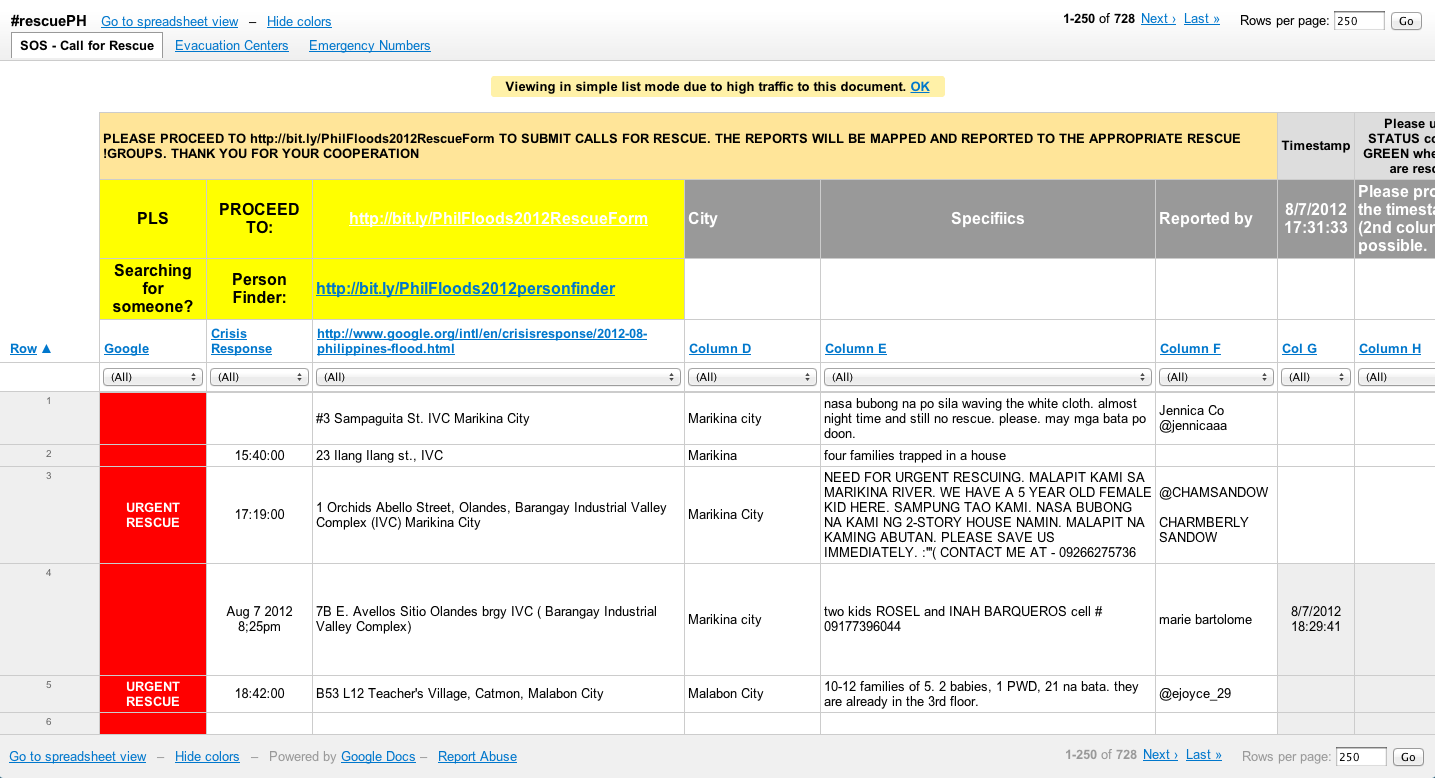1435x778 pixels.
Task: Click the Report Abuse link
Action: [477, 757]
